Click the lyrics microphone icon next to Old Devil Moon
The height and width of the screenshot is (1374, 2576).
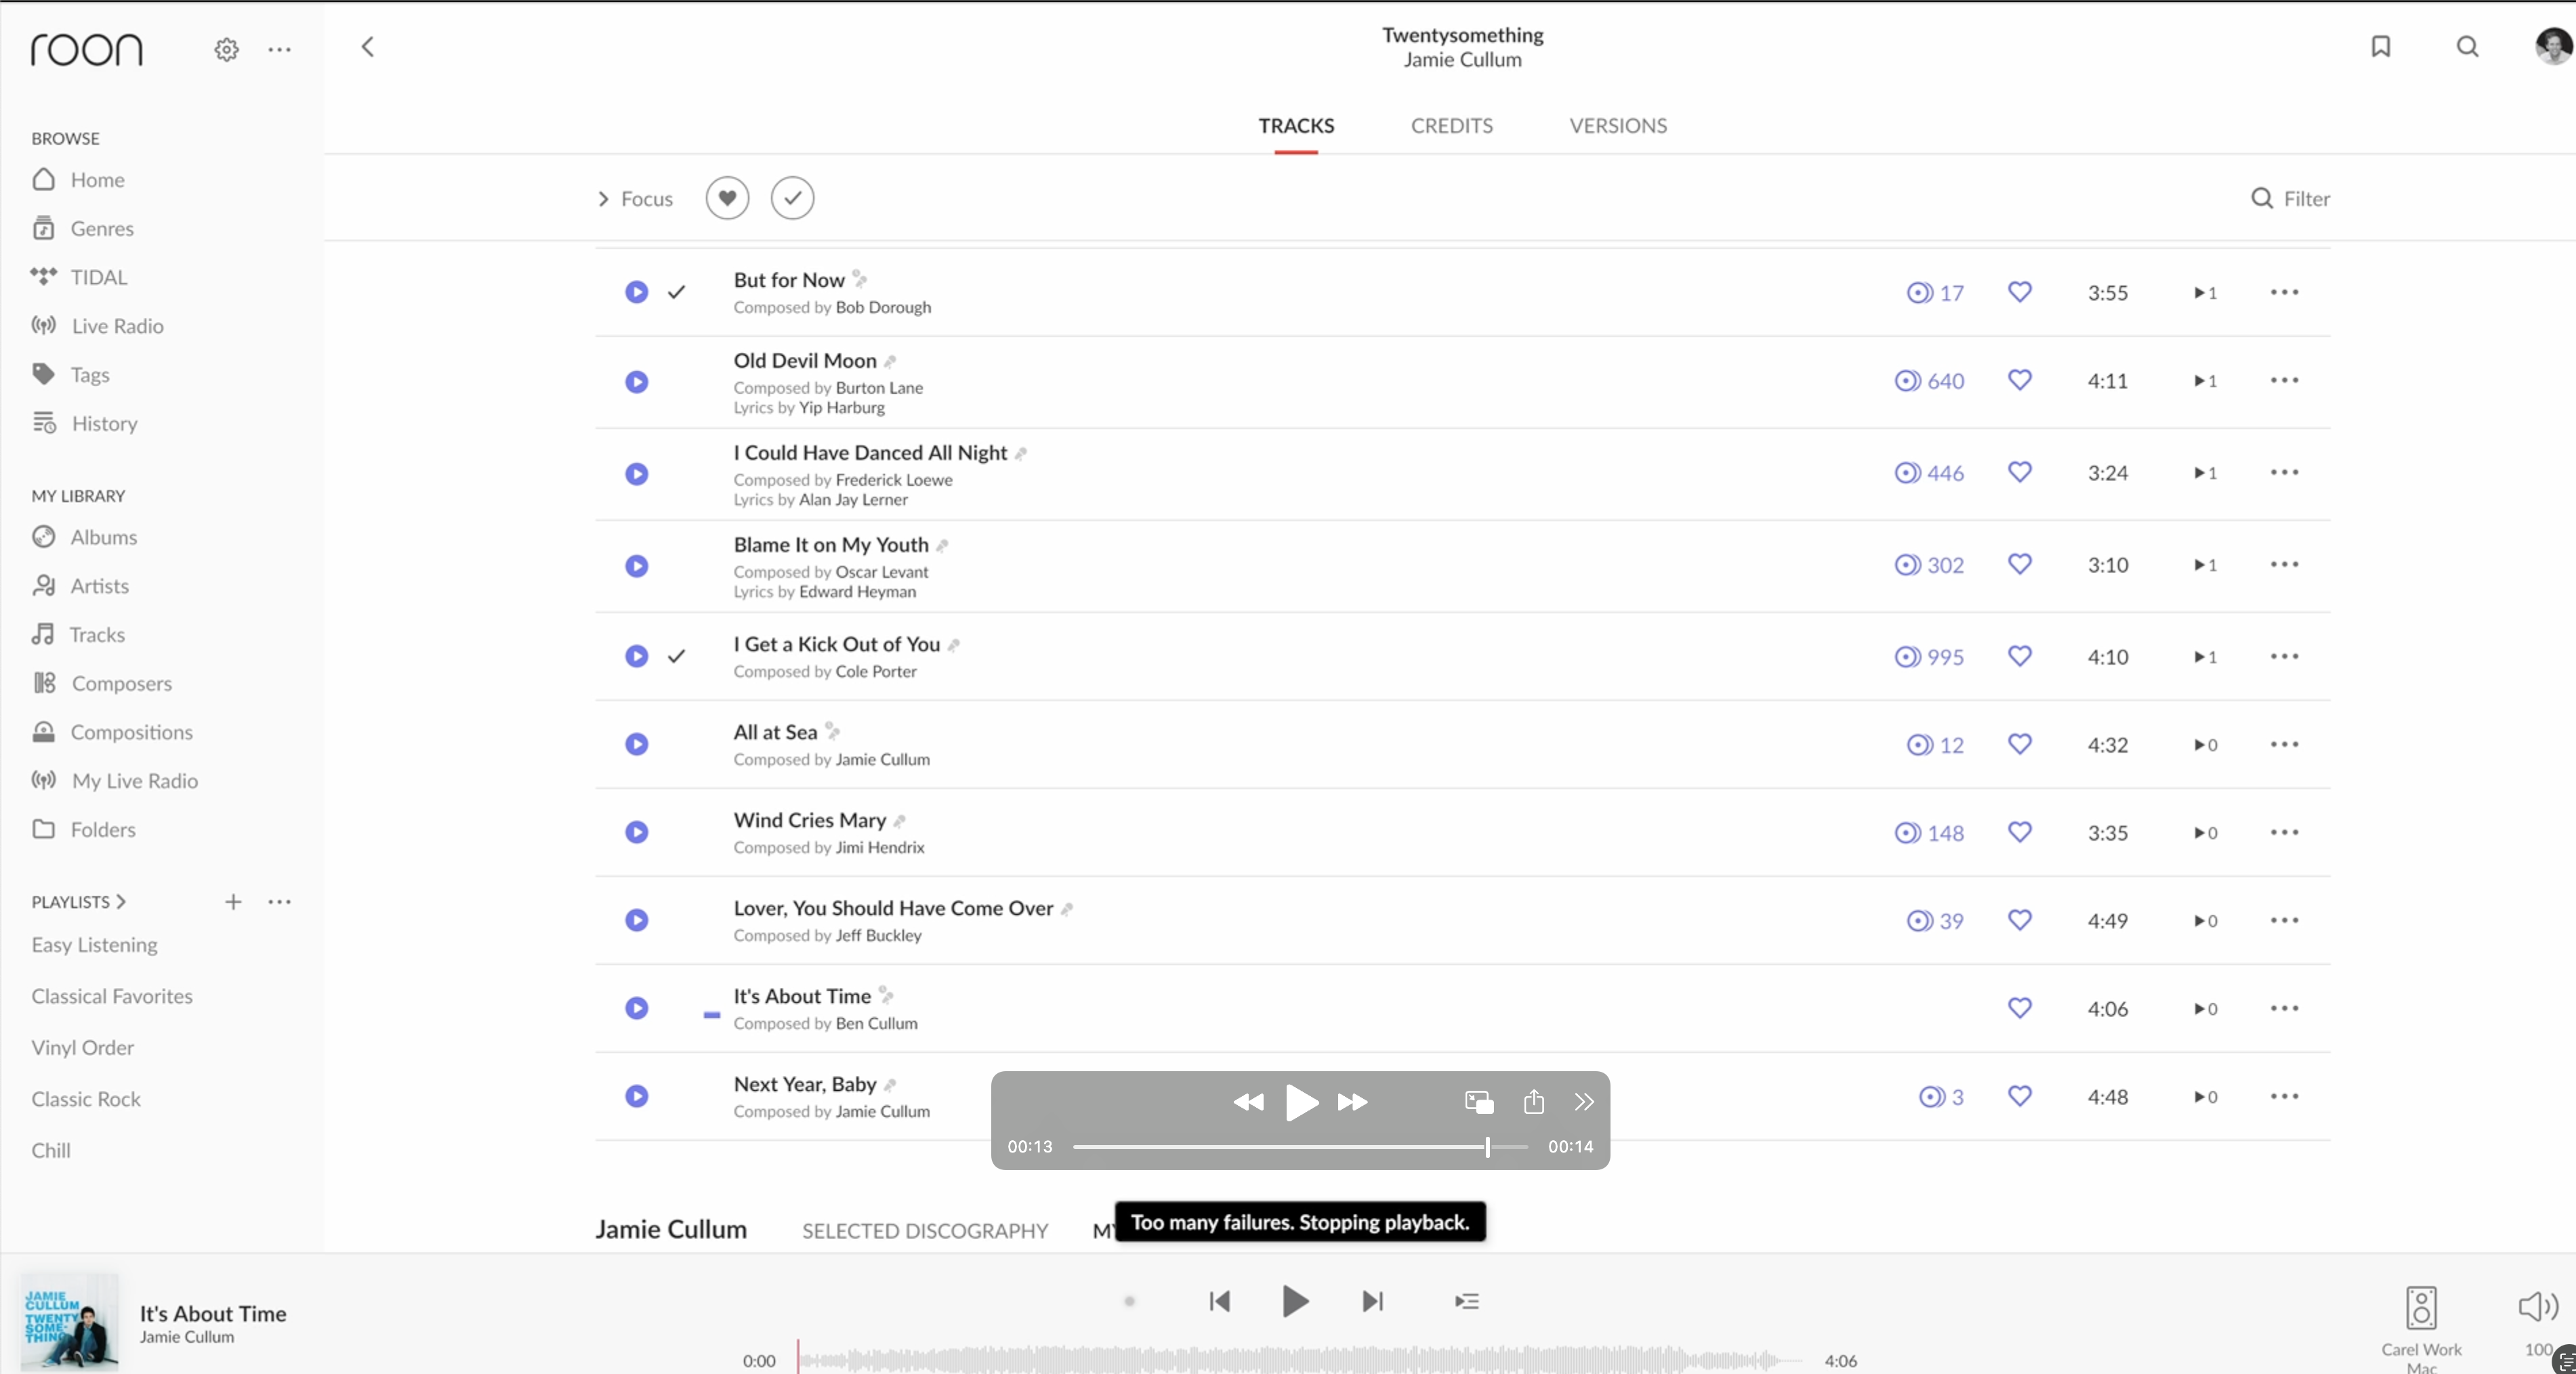click(x=890, y=361)
